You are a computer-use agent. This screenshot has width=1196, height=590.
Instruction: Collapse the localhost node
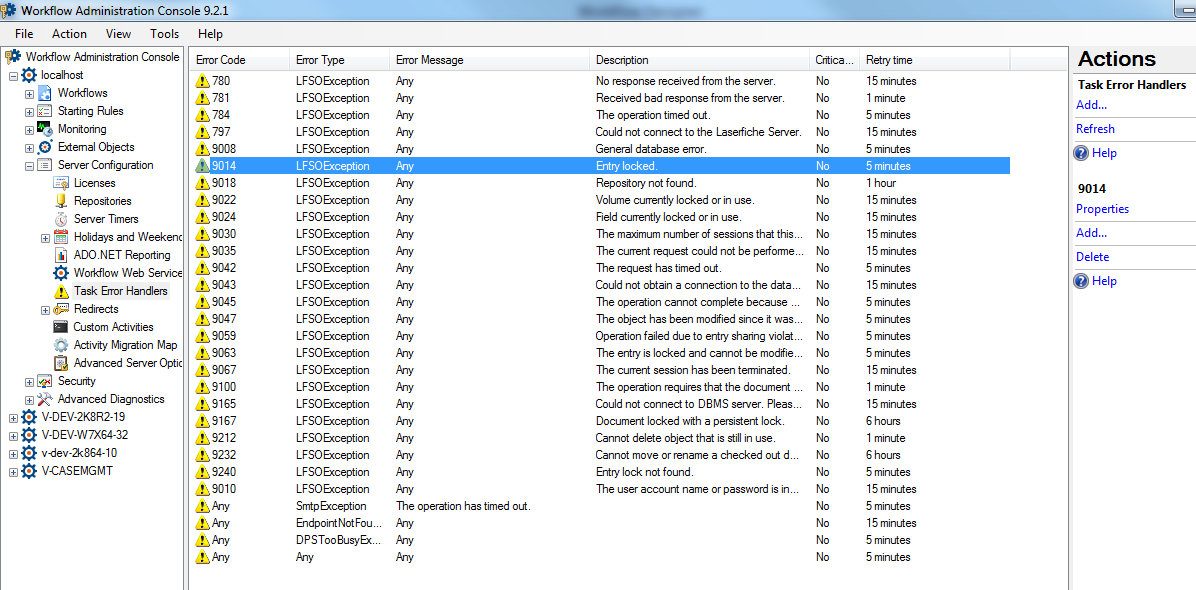tap(13, 75)
